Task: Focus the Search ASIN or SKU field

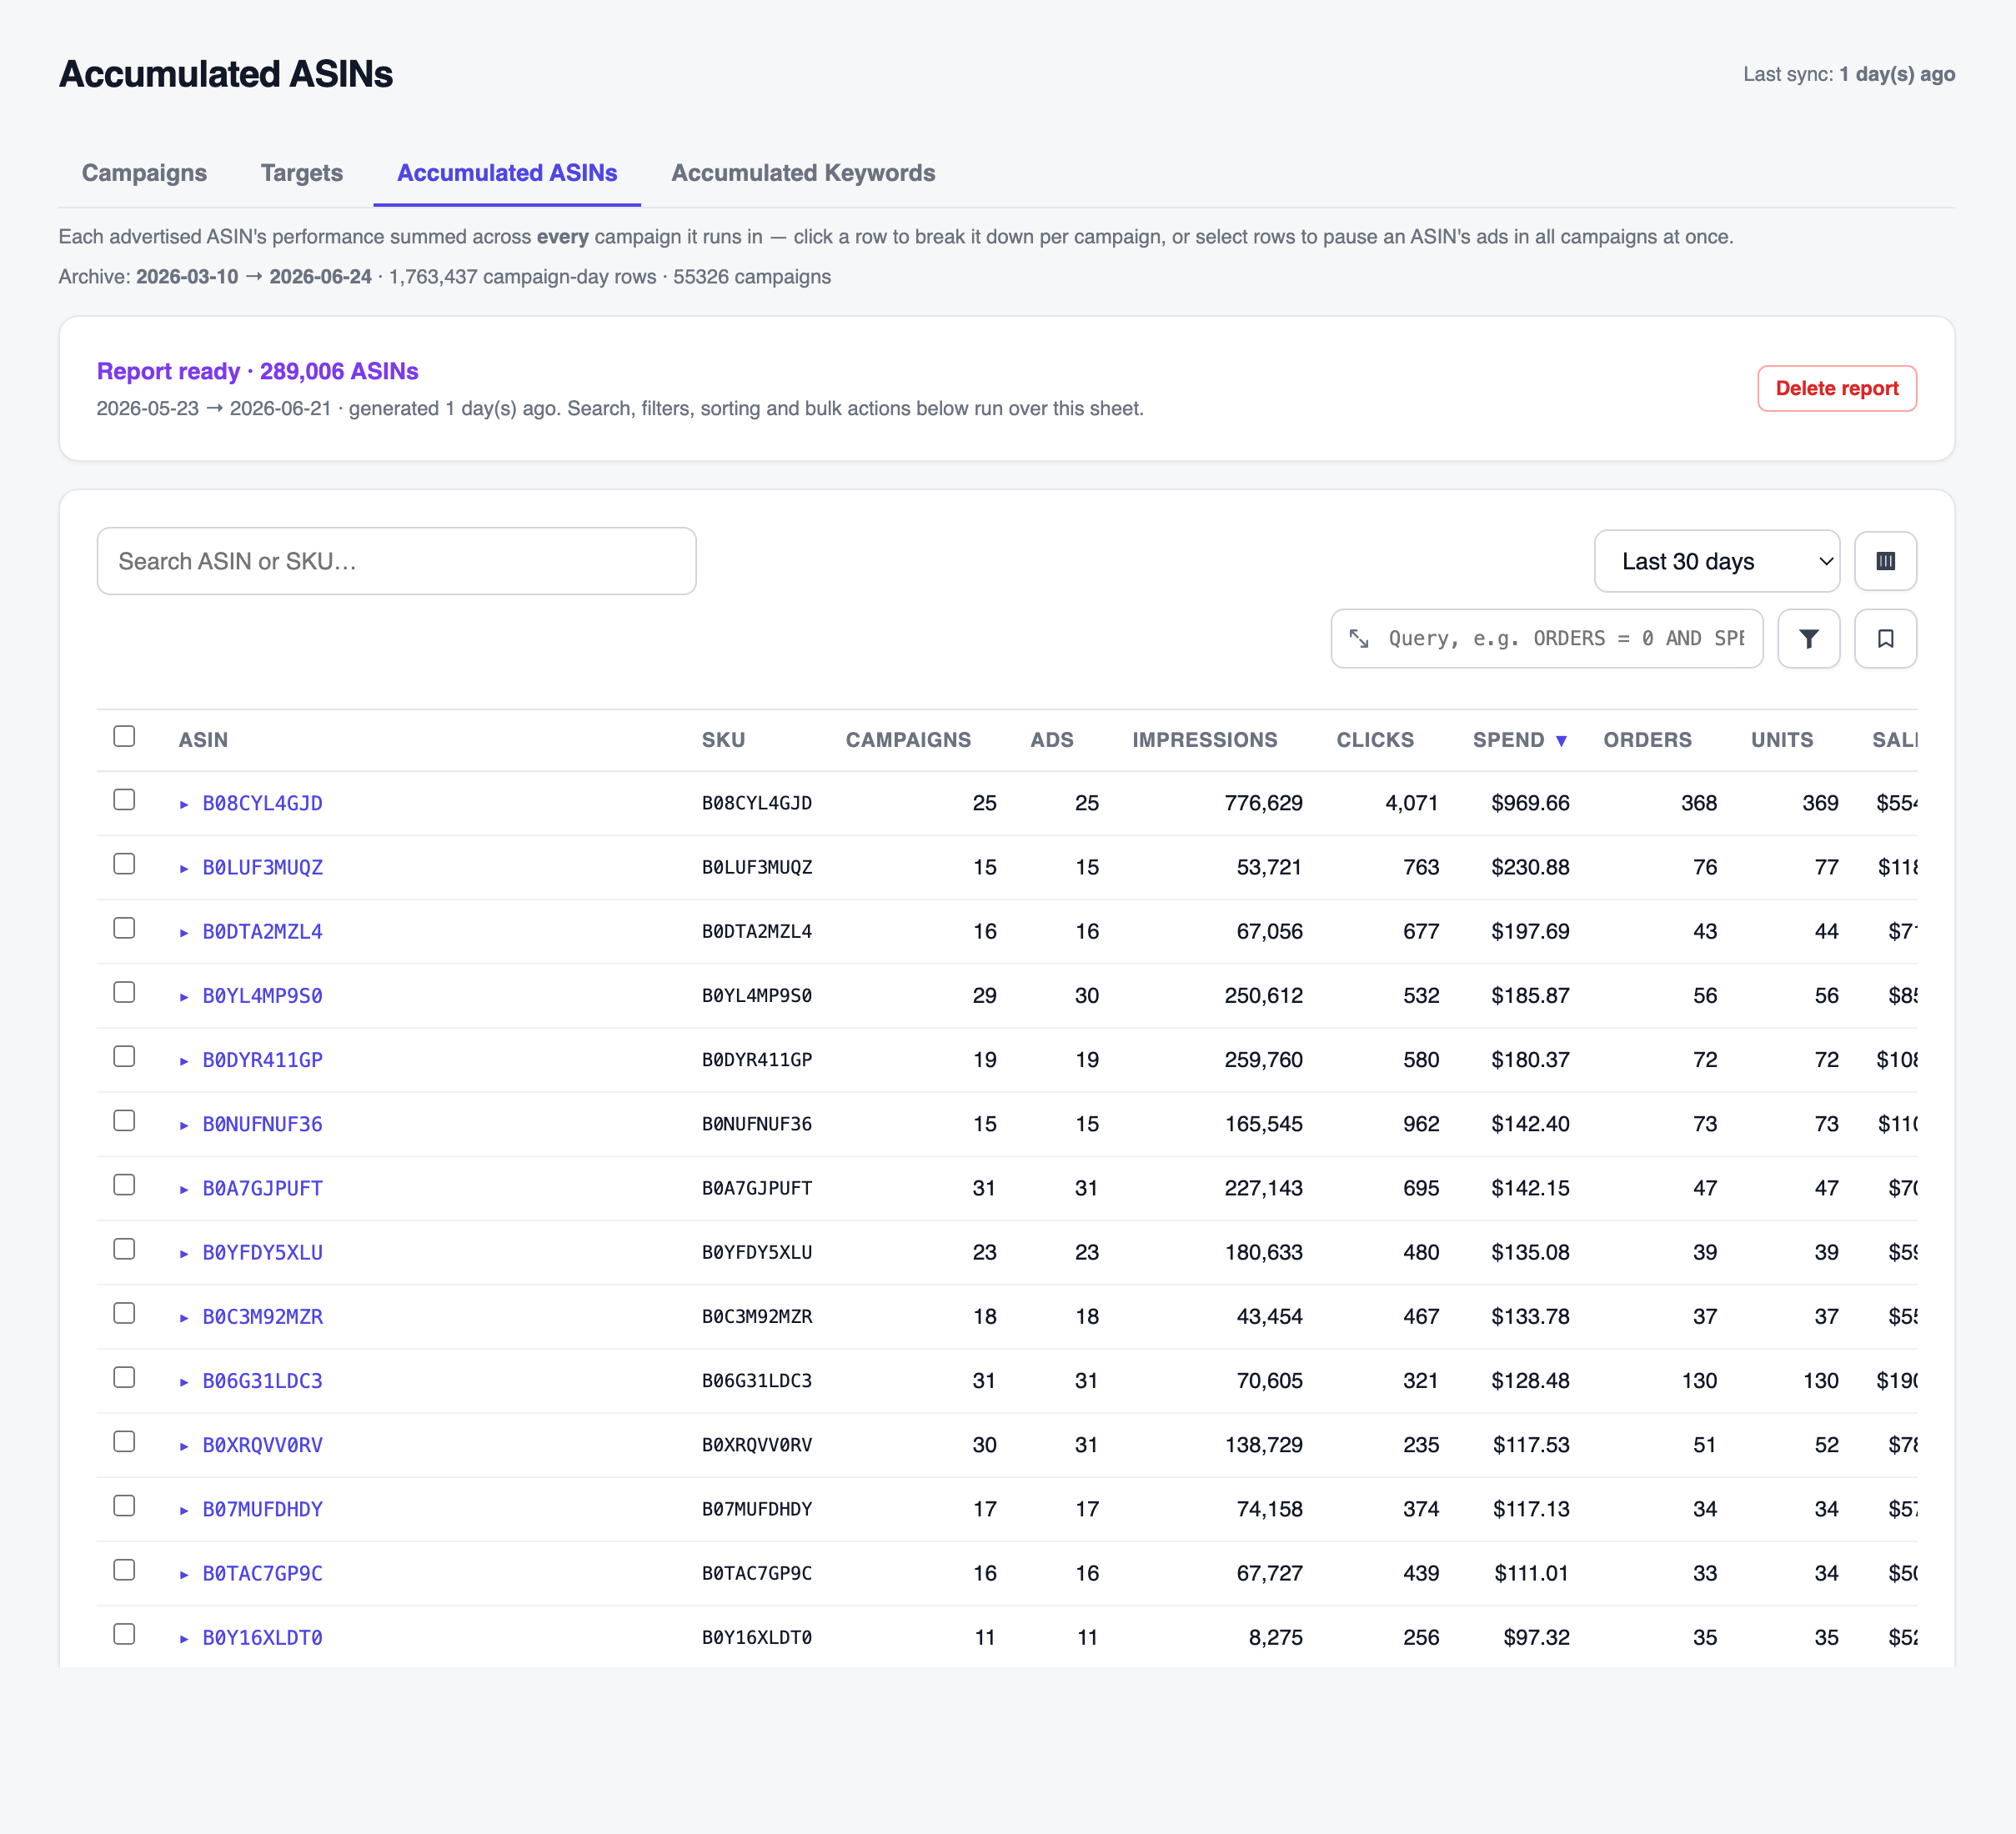Action: [396, 561]
